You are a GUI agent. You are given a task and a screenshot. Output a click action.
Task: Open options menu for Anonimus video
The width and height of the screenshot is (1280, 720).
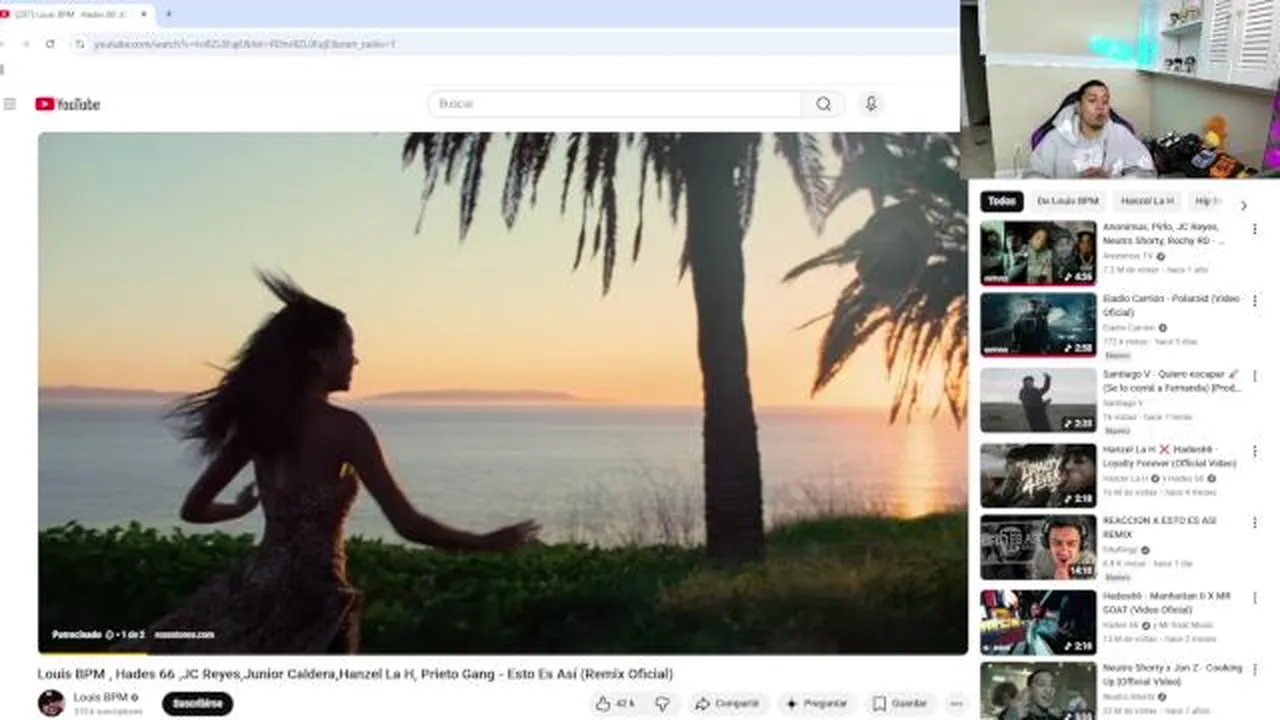click(1255, 229)
